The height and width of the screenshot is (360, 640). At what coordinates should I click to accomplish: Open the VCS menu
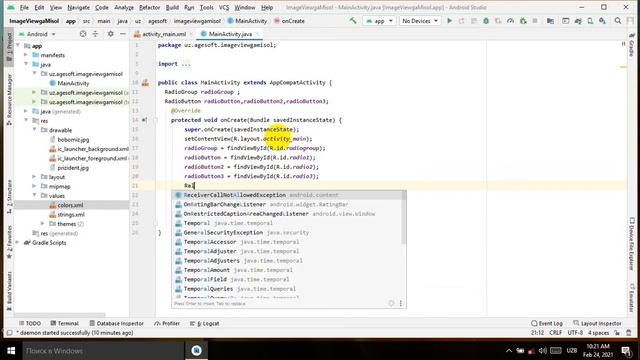tap(224, 7)
